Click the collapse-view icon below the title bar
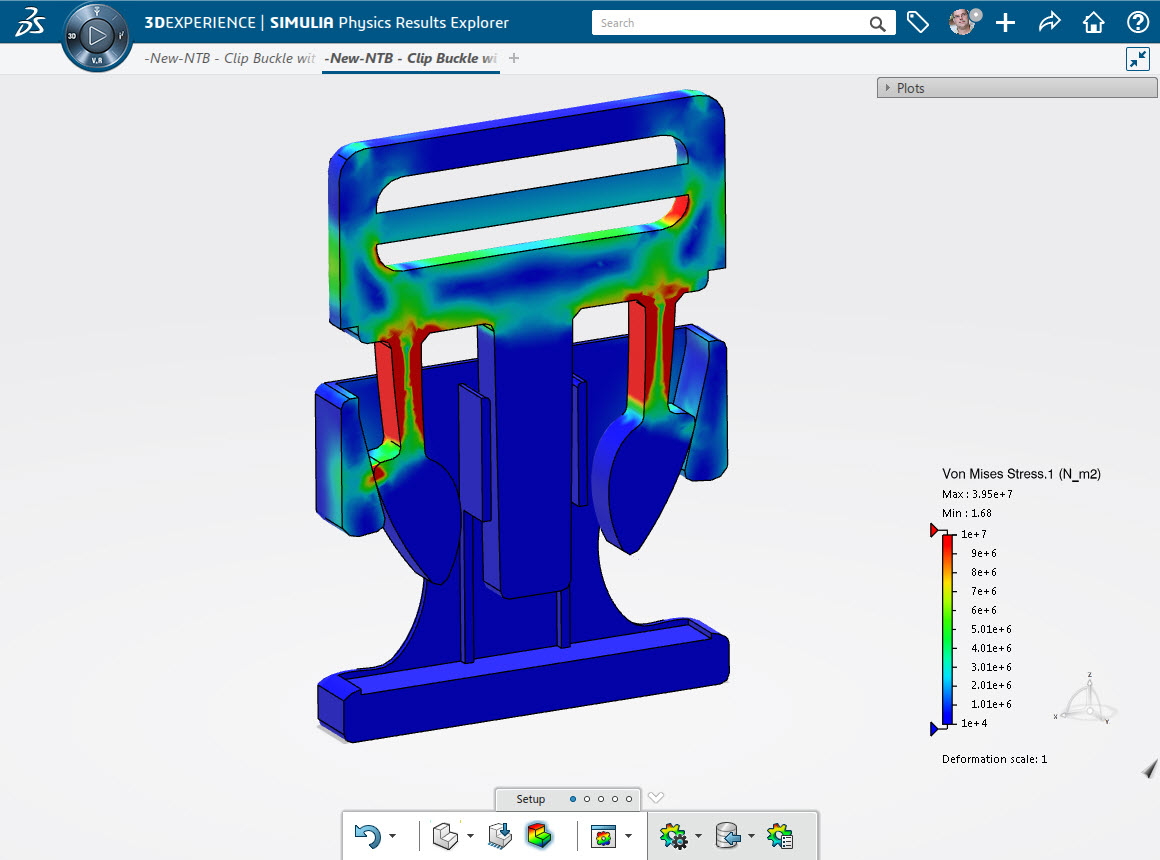 point(1137,59)
